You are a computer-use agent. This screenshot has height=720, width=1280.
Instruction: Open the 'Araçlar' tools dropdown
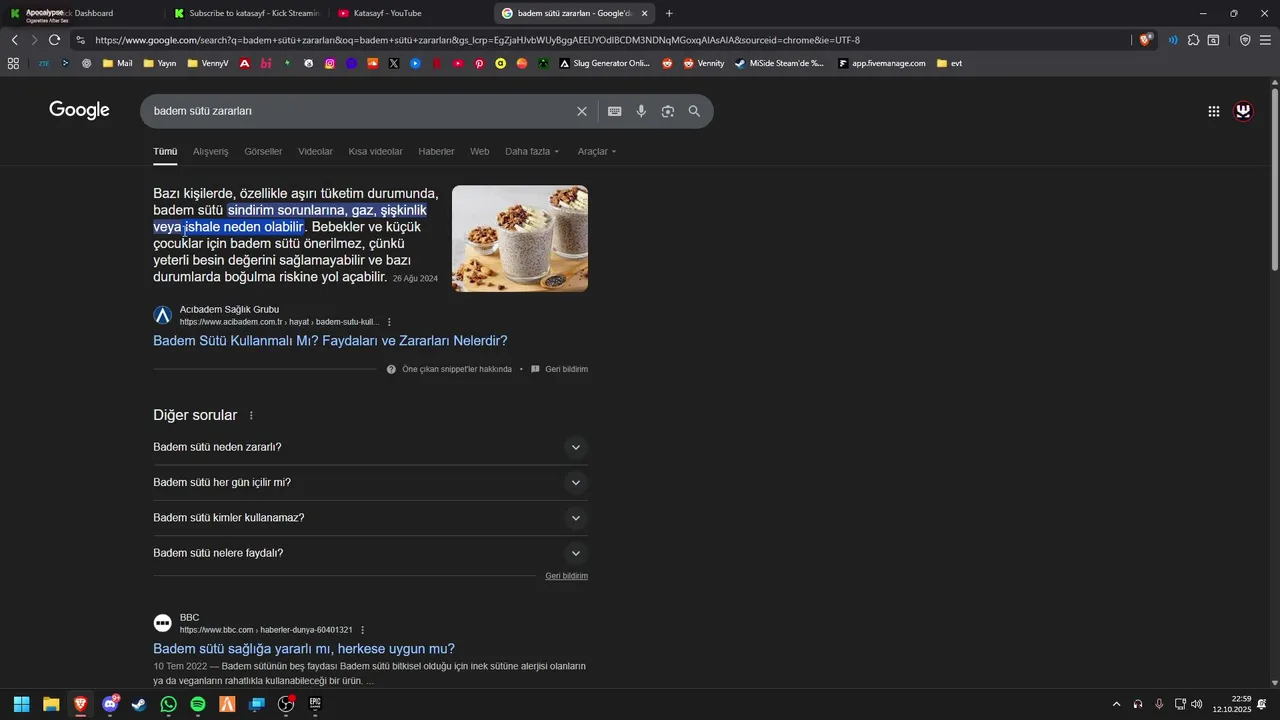[x=597, y=152]
